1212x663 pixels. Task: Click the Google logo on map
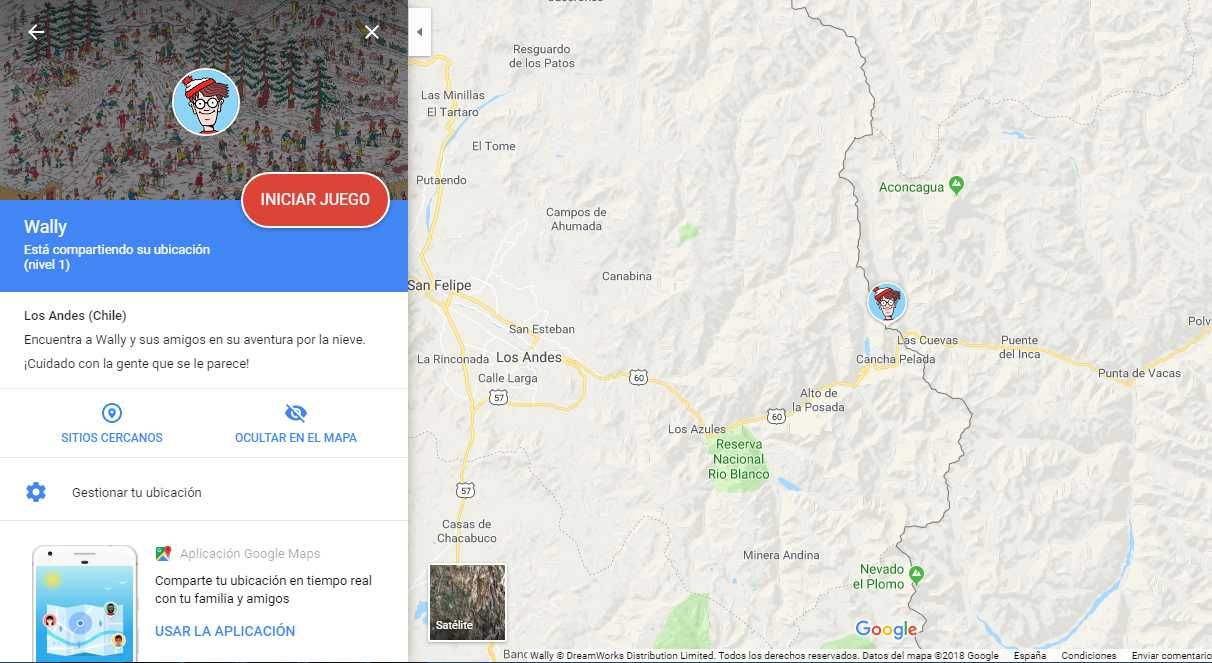tap(886, 630)
